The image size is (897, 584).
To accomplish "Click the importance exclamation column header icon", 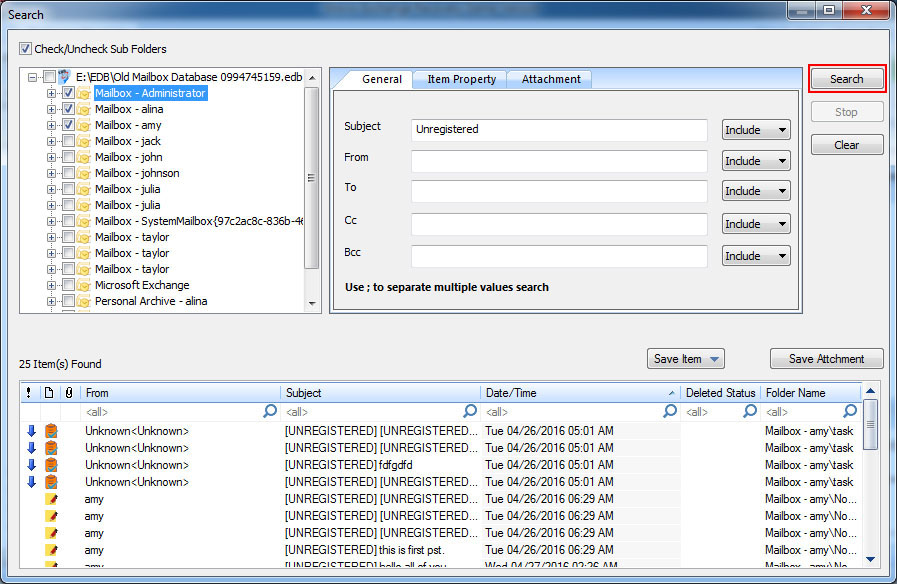I will click(x=28, y=393).
